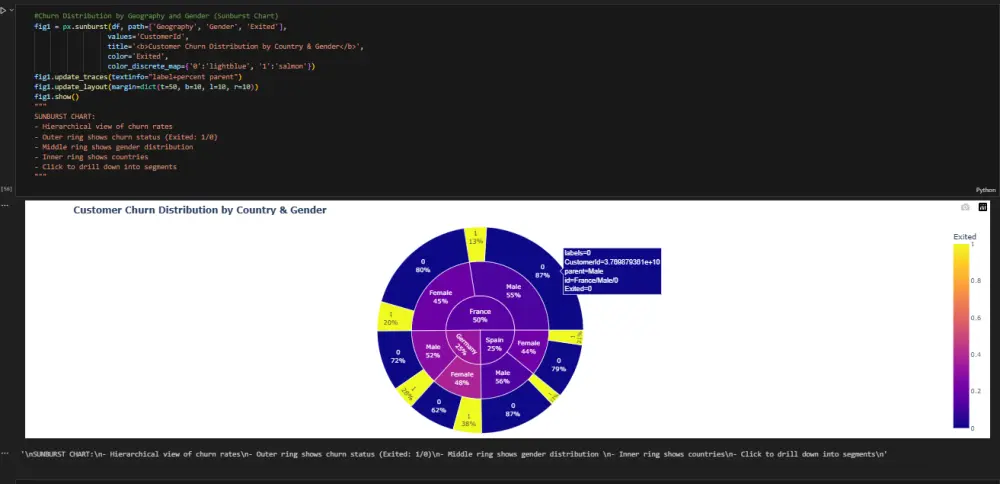This screenshot has width=1000, height=484.
Task: Select France Female 45% segment
Action: click(440, 297)
